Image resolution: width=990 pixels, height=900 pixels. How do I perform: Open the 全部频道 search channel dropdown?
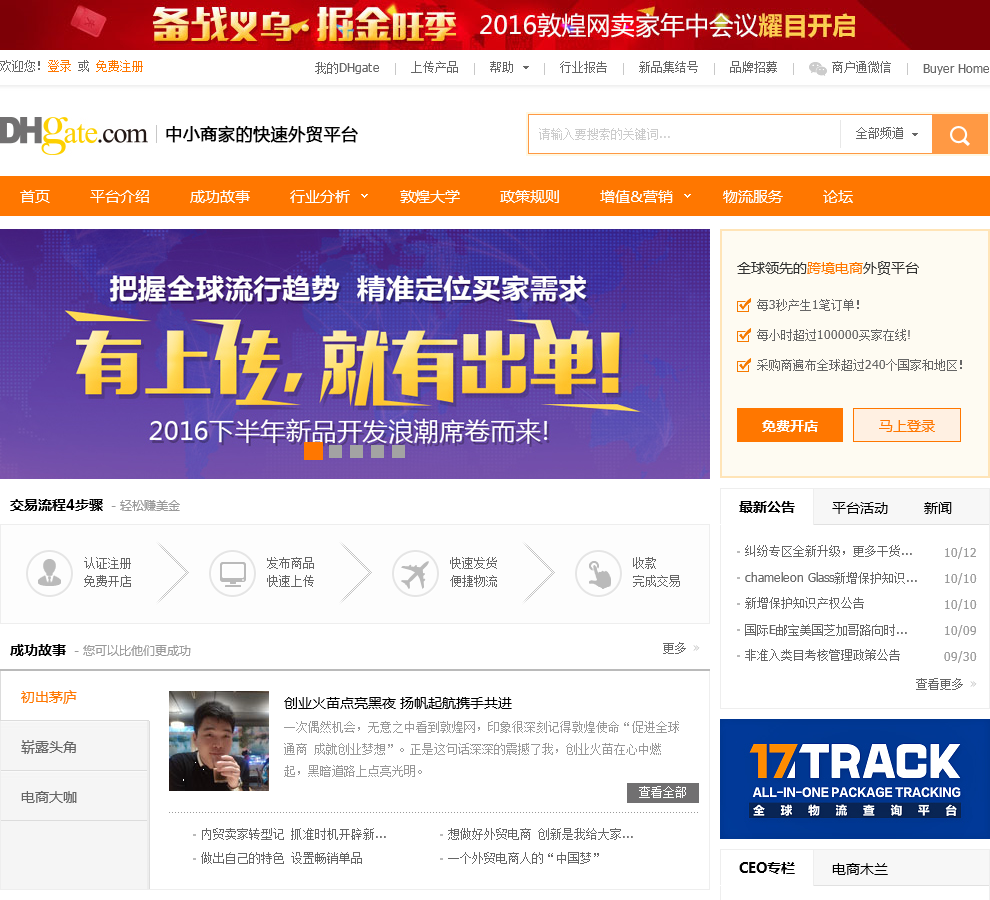pyautogui.click(x=886, y=134)
